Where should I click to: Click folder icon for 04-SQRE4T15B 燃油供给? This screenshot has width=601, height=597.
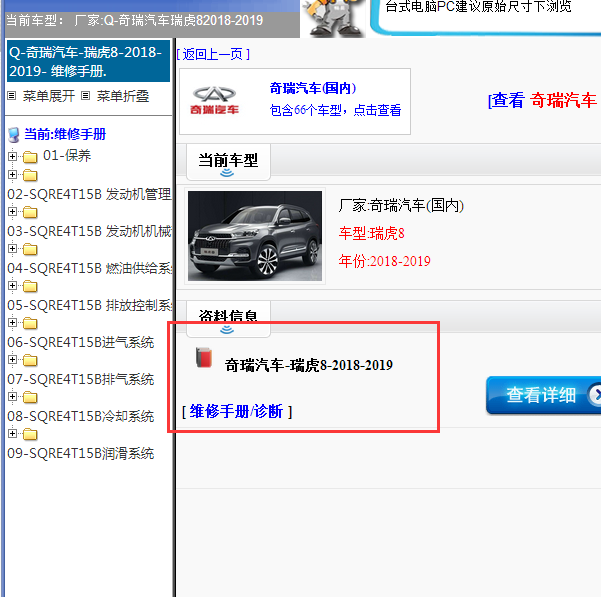pyautogui.click(x=30, y=249)
